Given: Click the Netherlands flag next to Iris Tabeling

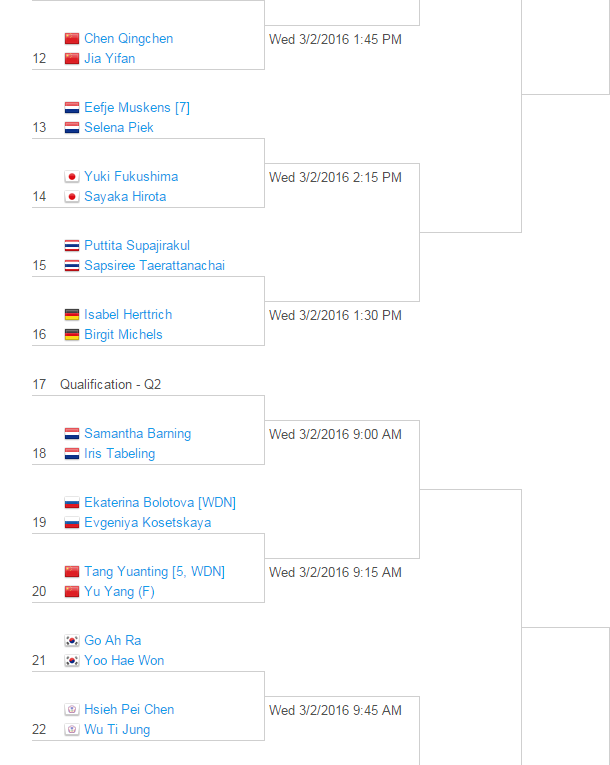Looking at the screenshot, I should [72, 454].
